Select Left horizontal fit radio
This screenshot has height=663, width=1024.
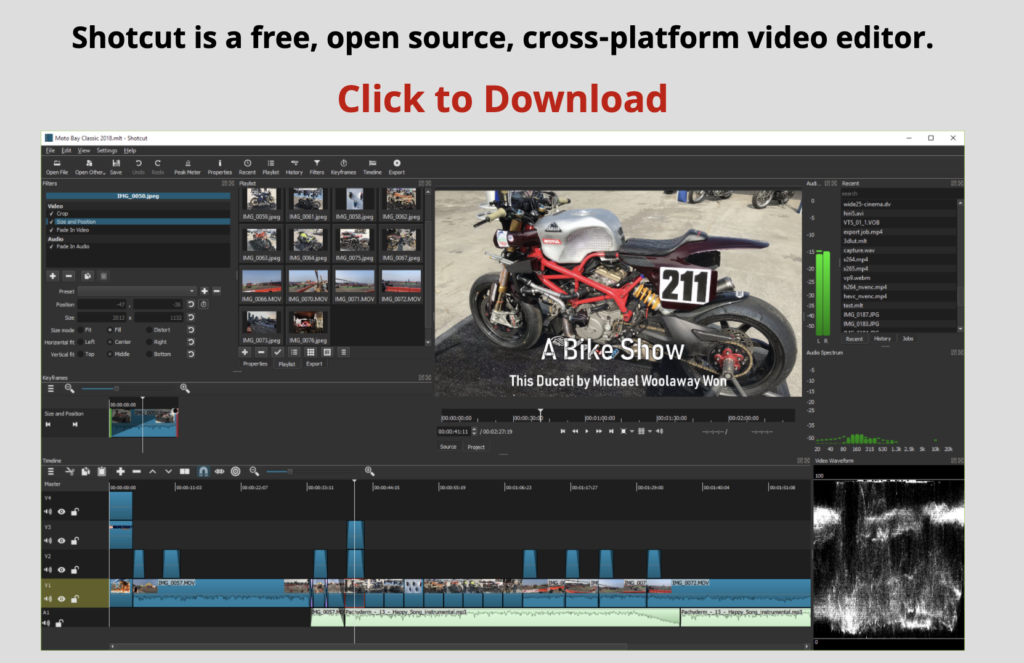click(x=82, y=342)
